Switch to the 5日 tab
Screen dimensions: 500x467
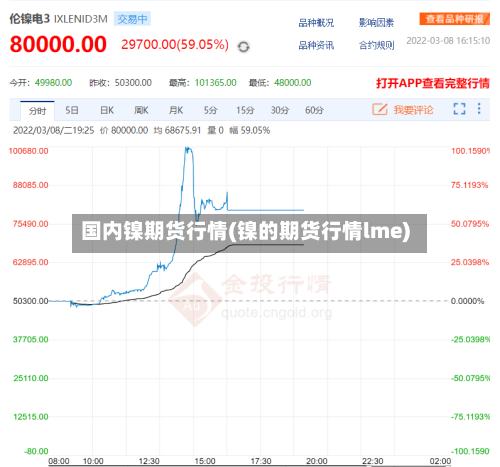(72, 110)
